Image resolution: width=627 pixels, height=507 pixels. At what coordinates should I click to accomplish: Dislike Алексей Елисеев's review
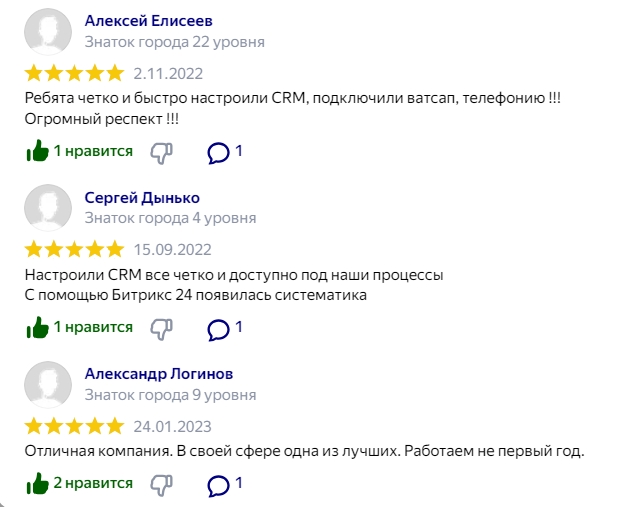(x=162, y=152)
